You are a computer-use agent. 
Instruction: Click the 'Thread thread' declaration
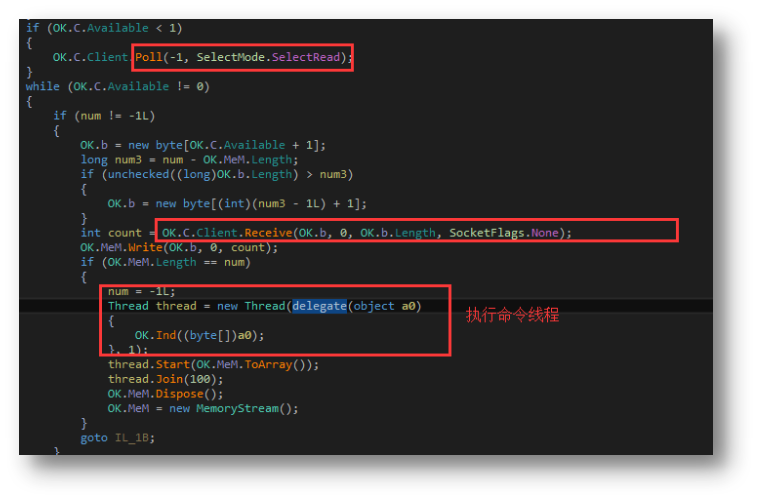click(152, 306)
